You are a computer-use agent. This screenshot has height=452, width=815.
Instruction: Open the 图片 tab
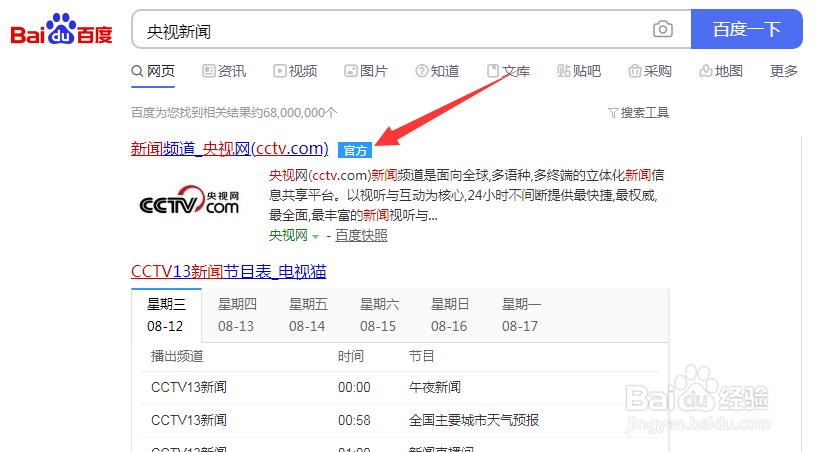366,71
